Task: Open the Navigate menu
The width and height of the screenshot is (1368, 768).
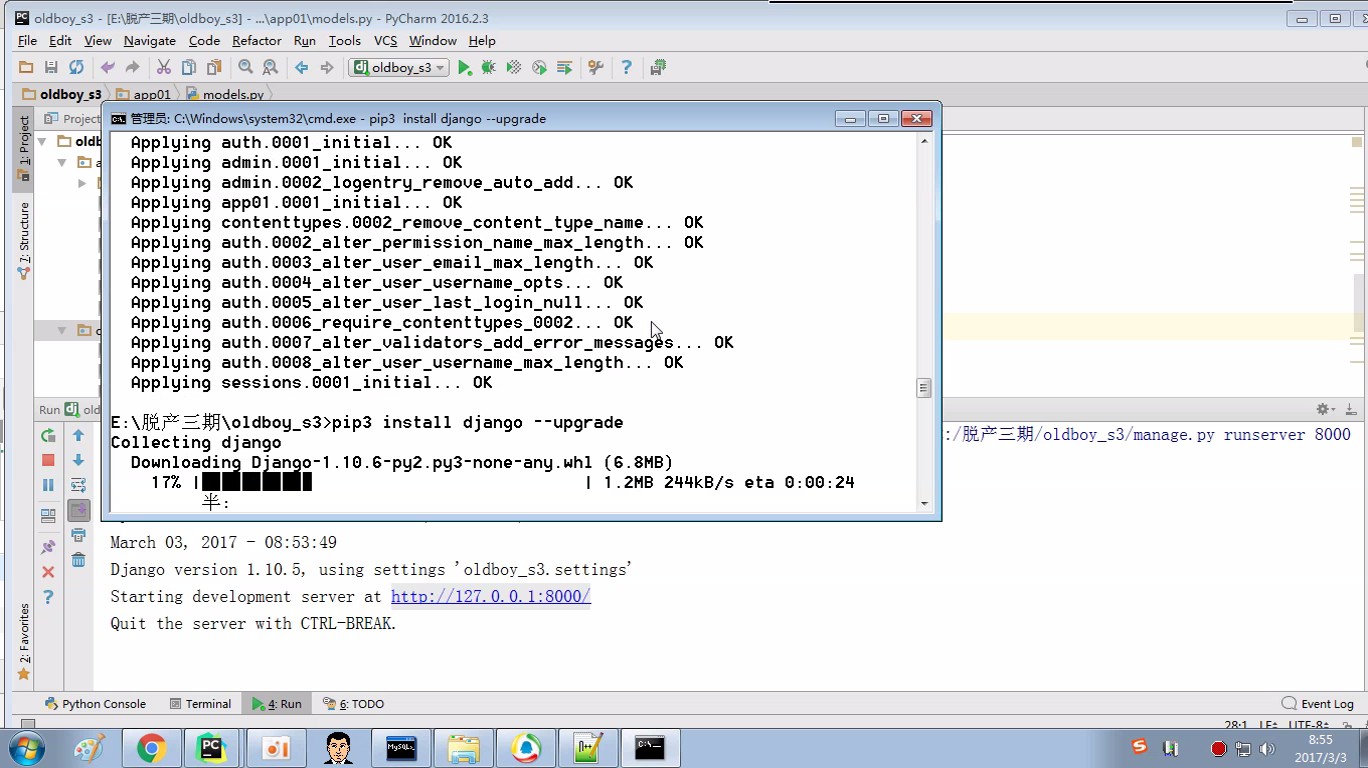Action: [x=149, y=40]
